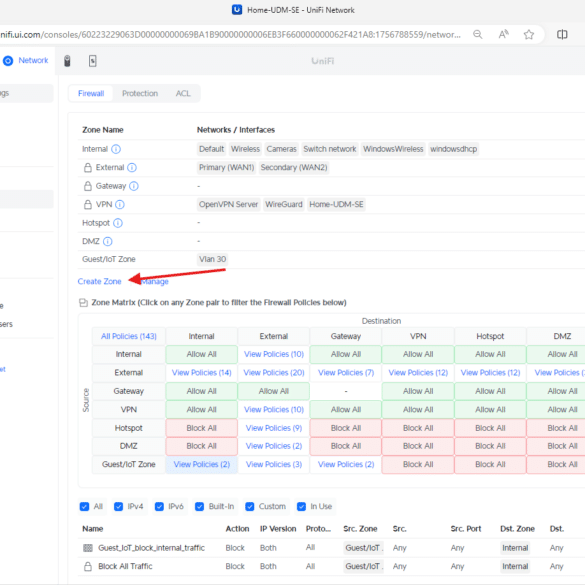Viewport: 585px width, 585px height.
Task: Switch to the ACL tab
Action: pos(183,93)
